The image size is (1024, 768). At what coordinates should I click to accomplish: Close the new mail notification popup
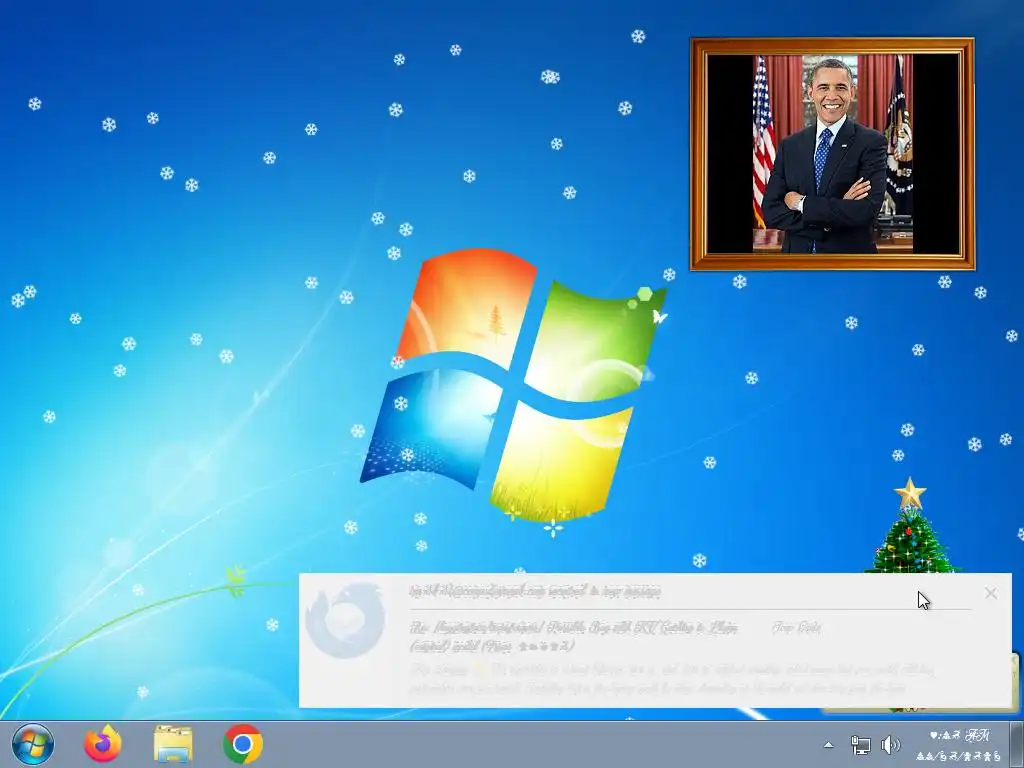[x=991, y=593]
